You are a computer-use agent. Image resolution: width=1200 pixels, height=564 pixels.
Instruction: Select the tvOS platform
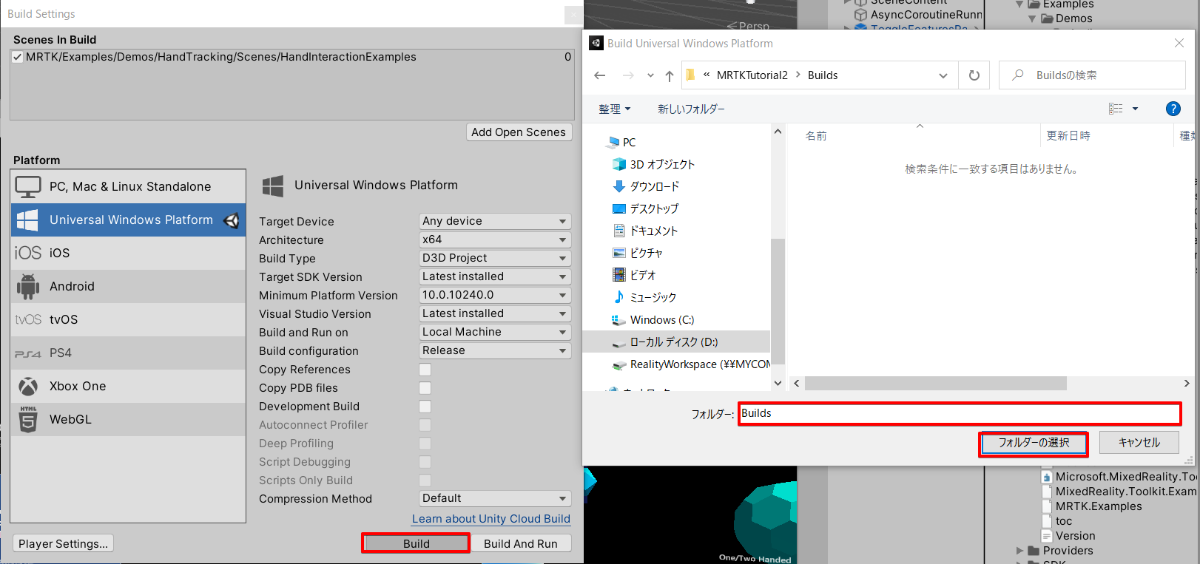128,319
